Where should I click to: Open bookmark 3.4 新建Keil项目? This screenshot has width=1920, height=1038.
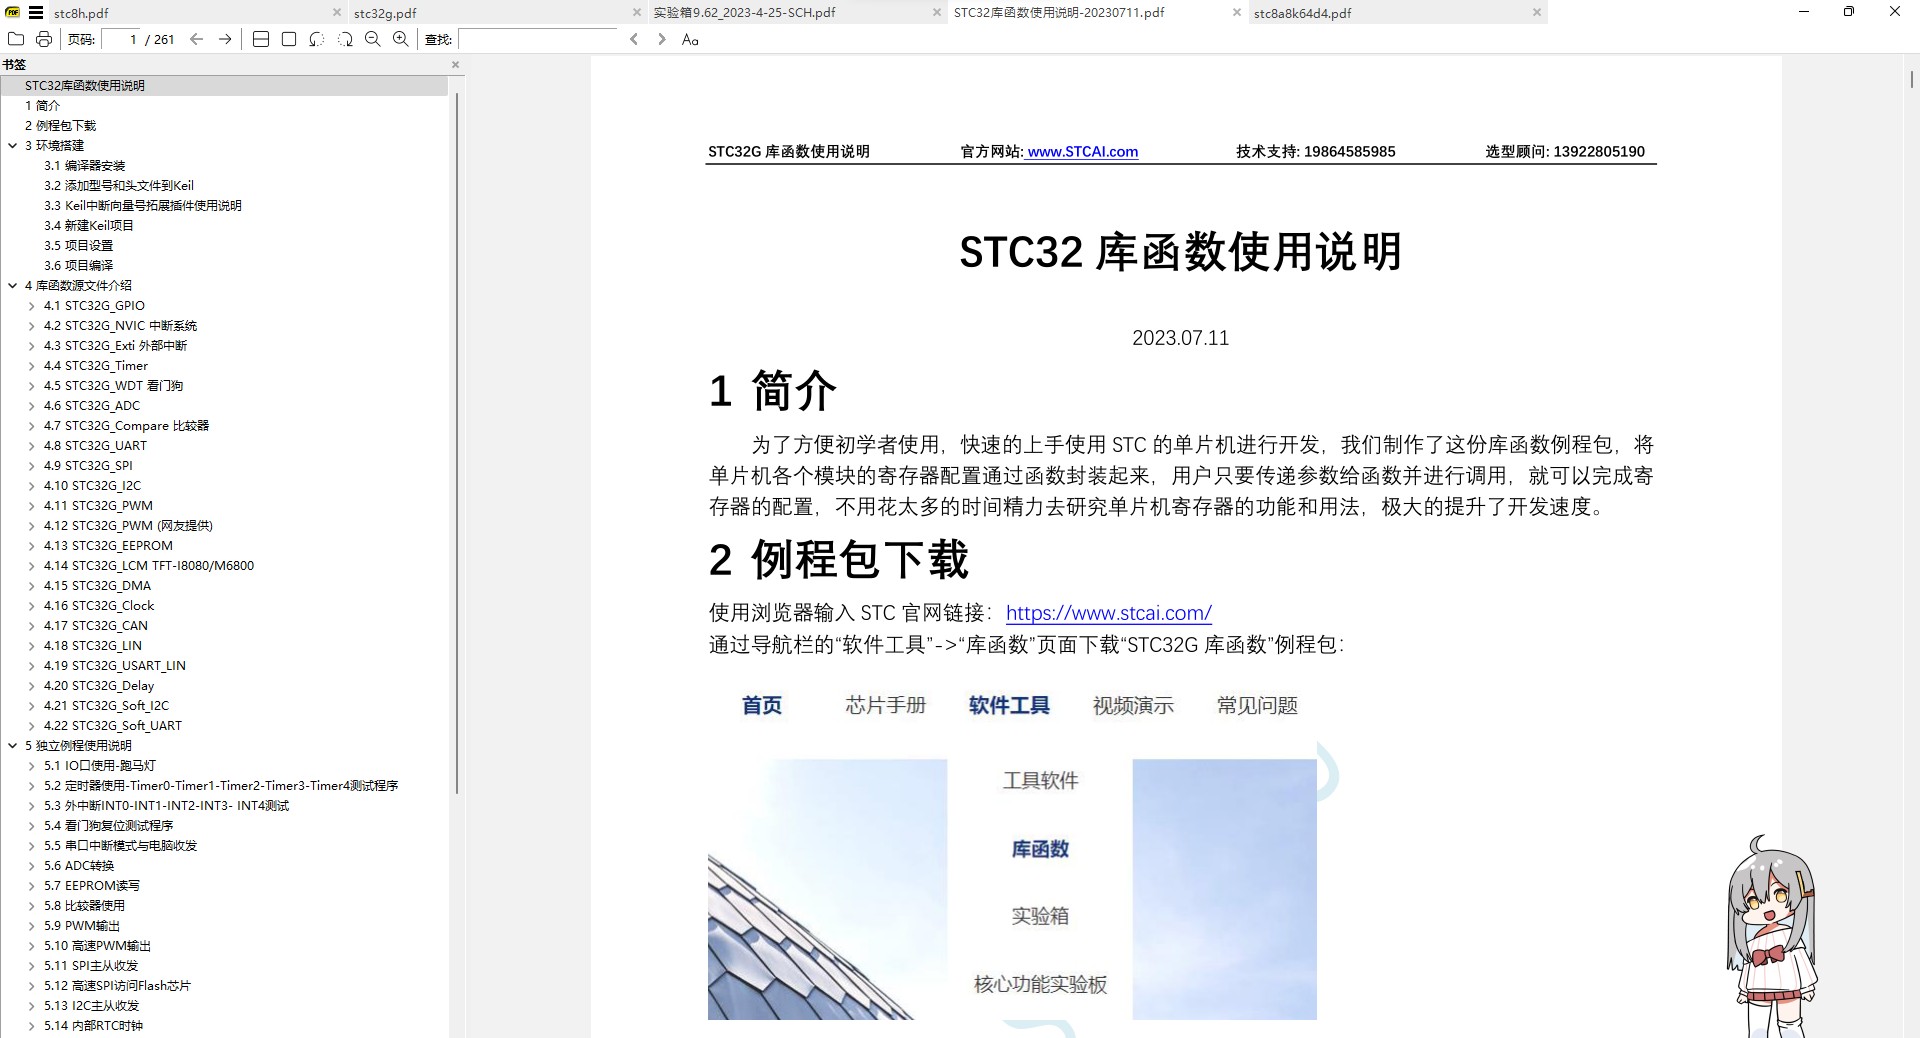88,225
